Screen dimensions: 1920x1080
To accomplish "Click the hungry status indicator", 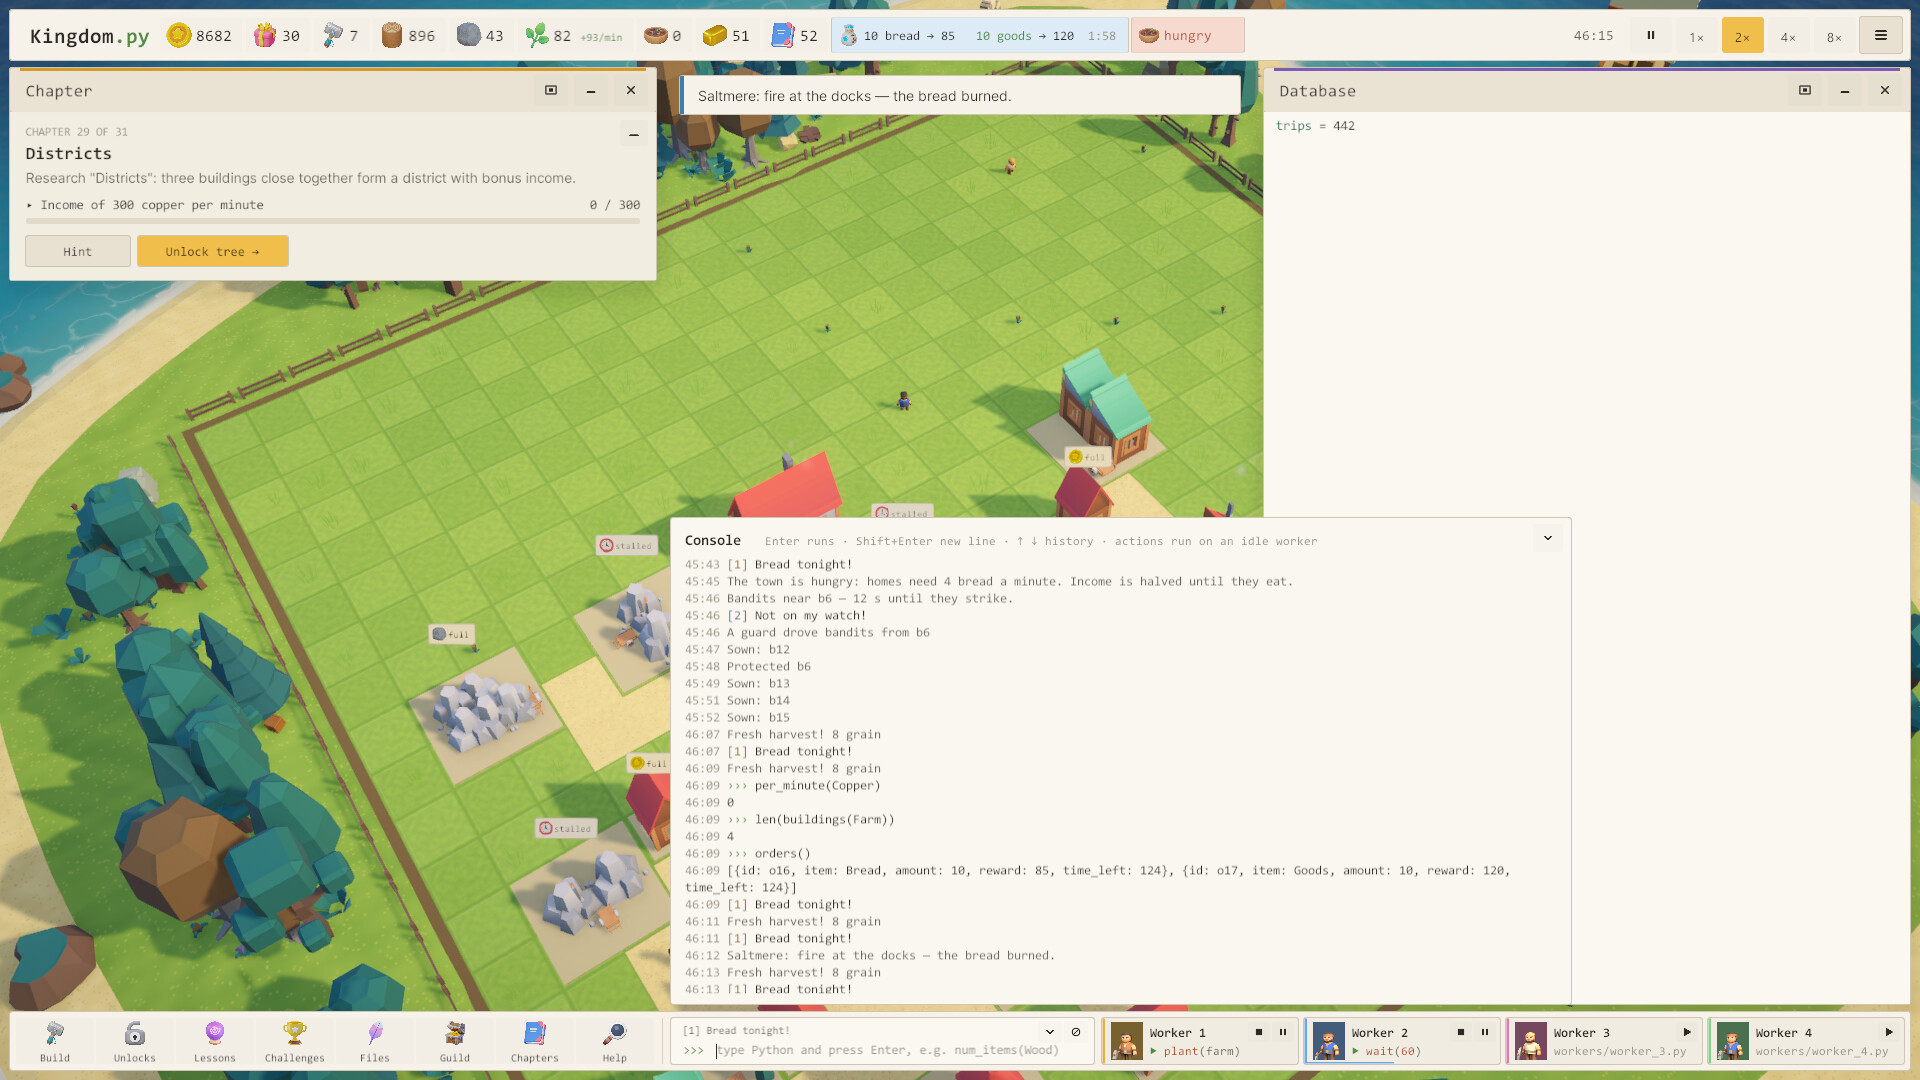I will coord(1187,36).
